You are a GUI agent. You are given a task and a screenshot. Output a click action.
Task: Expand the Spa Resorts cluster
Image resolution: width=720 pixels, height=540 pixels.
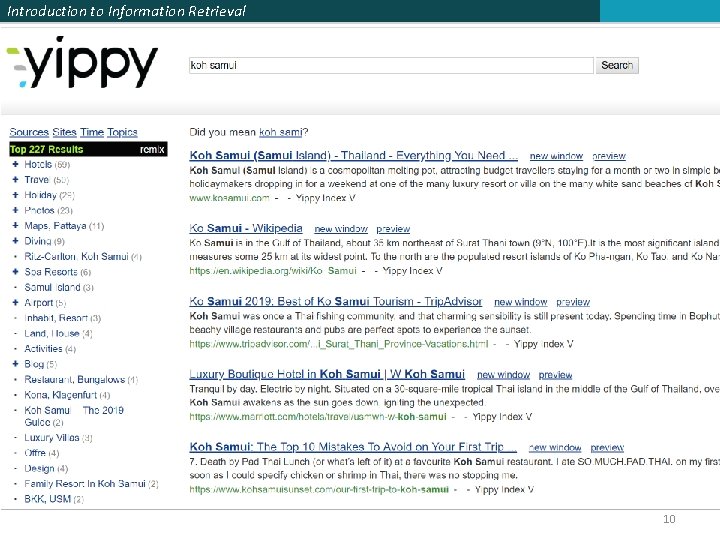tap(16, 272)
